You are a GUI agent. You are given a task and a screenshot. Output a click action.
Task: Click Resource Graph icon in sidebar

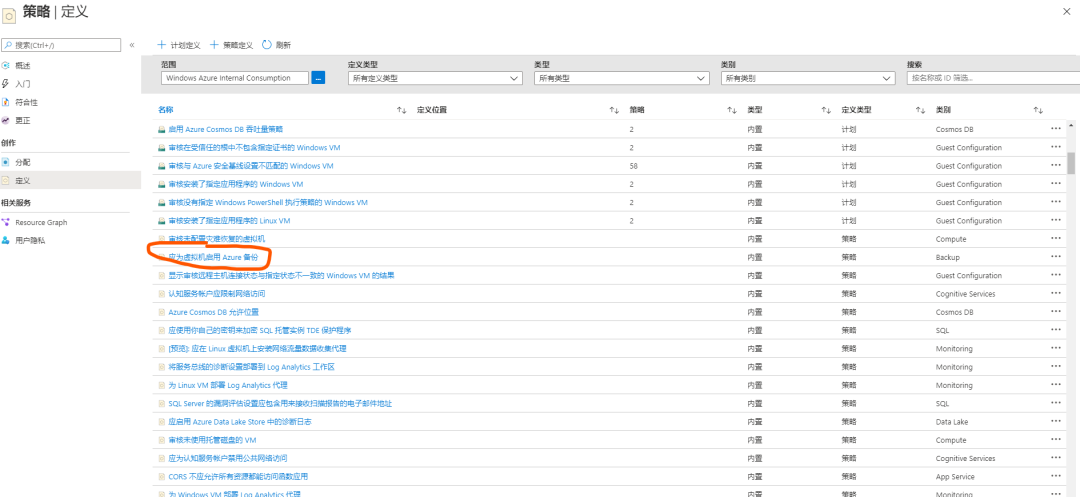tap(6, 222)
